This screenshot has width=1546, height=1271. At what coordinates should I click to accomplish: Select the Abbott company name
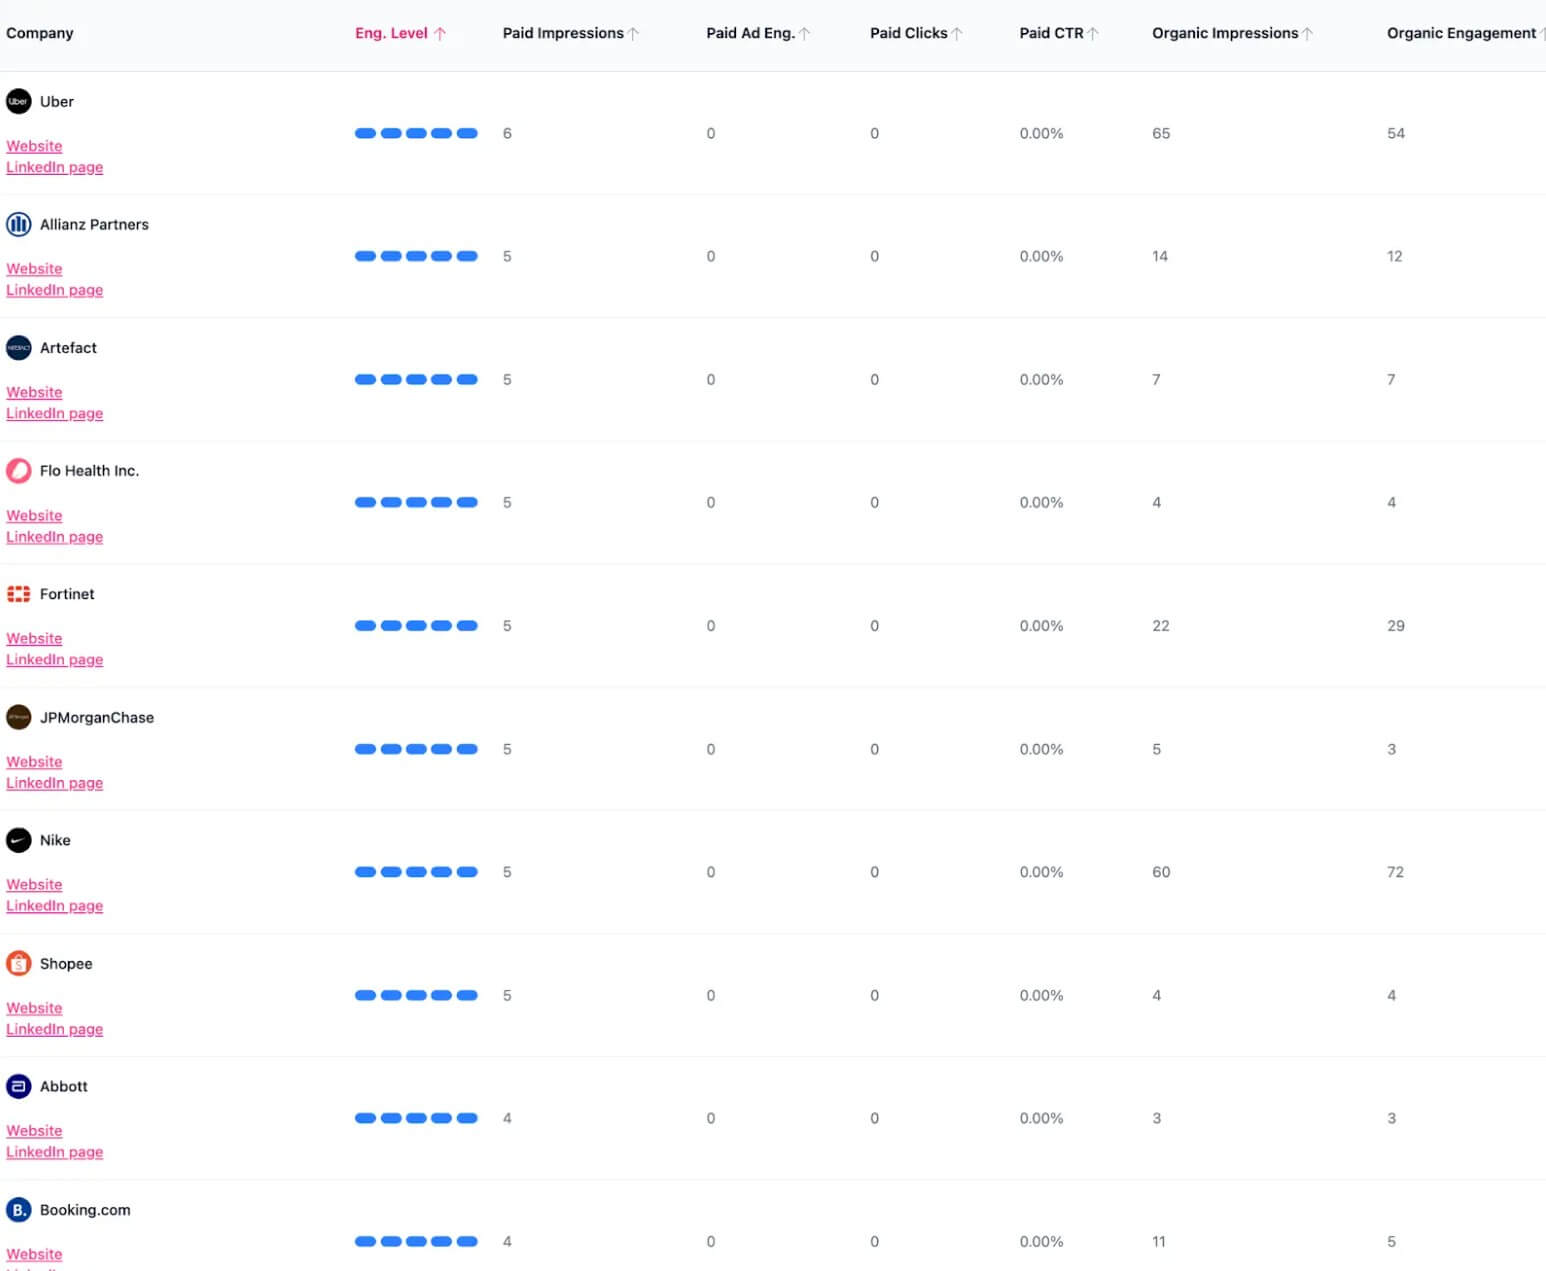[64, 1086]
